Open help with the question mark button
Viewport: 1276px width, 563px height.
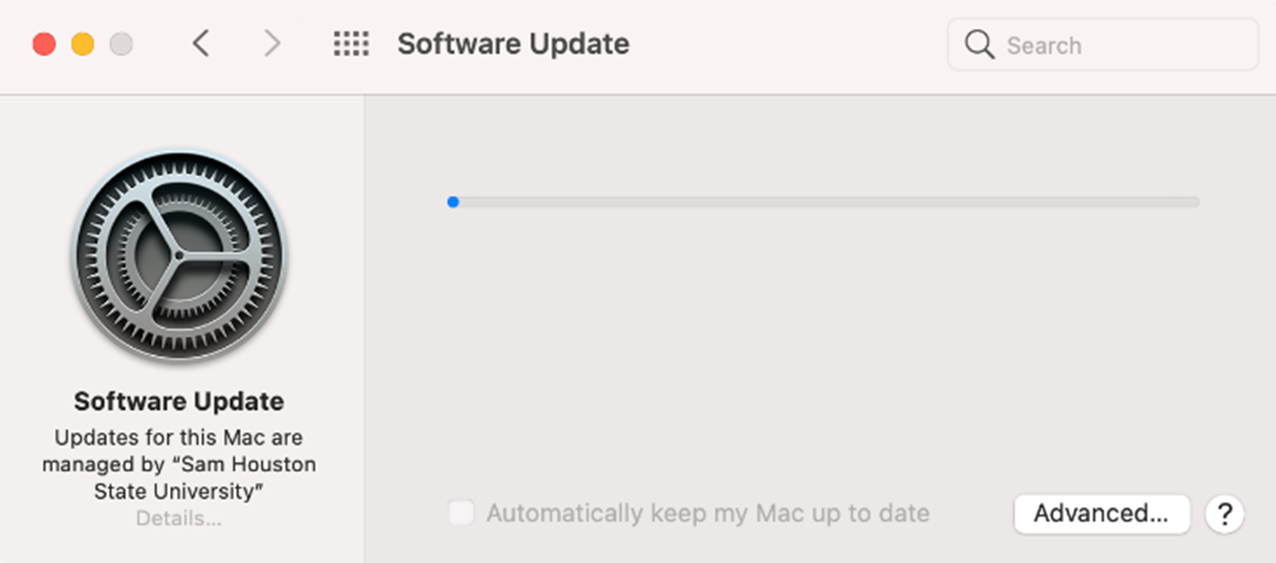(x=1225, y=514)
